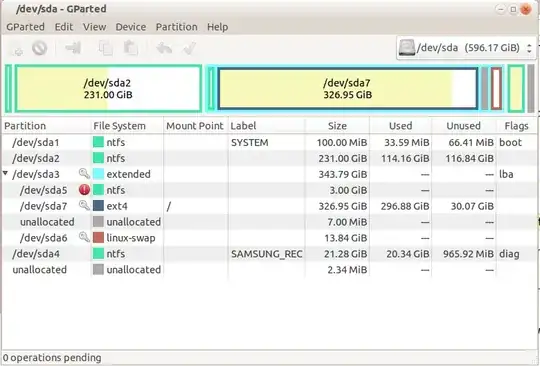Screen dimensions: 540x366
Task: Select the /dev/sda7 row
Action: 269,206
